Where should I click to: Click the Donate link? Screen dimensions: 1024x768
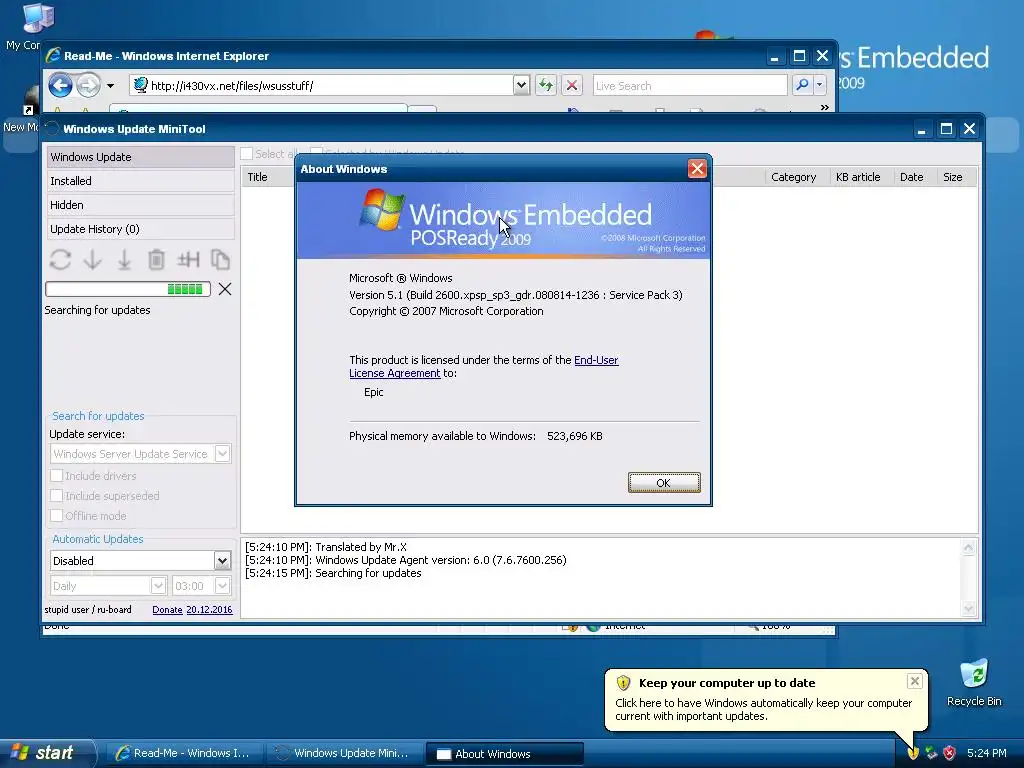pyautogui.click(x=167, y=609)
